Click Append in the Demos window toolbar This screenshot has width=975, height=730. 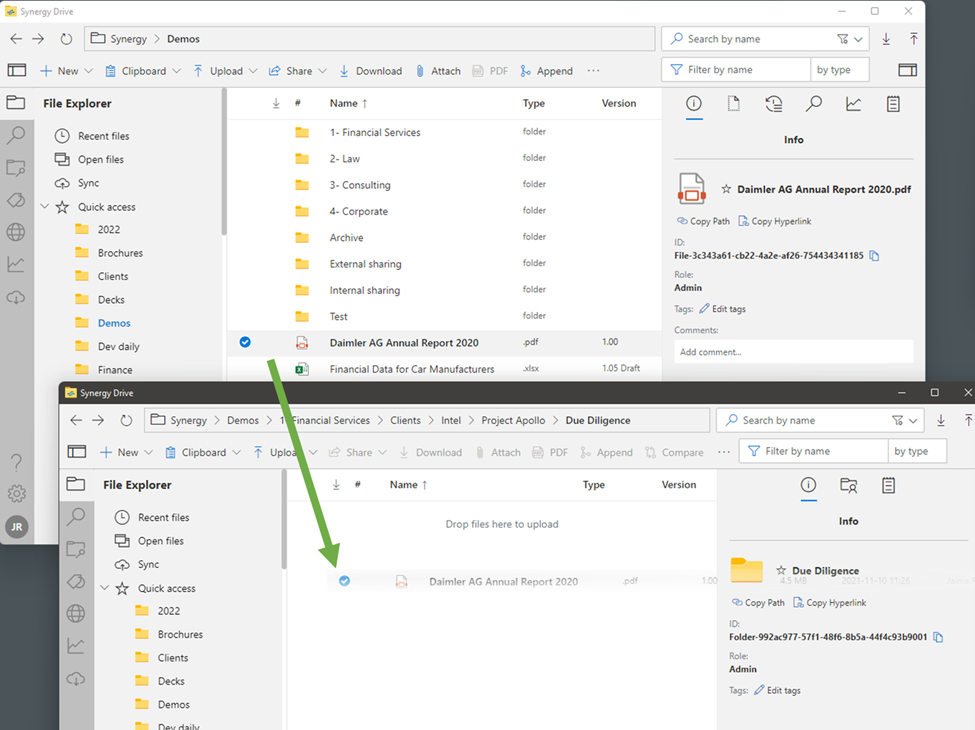(547, 71)
